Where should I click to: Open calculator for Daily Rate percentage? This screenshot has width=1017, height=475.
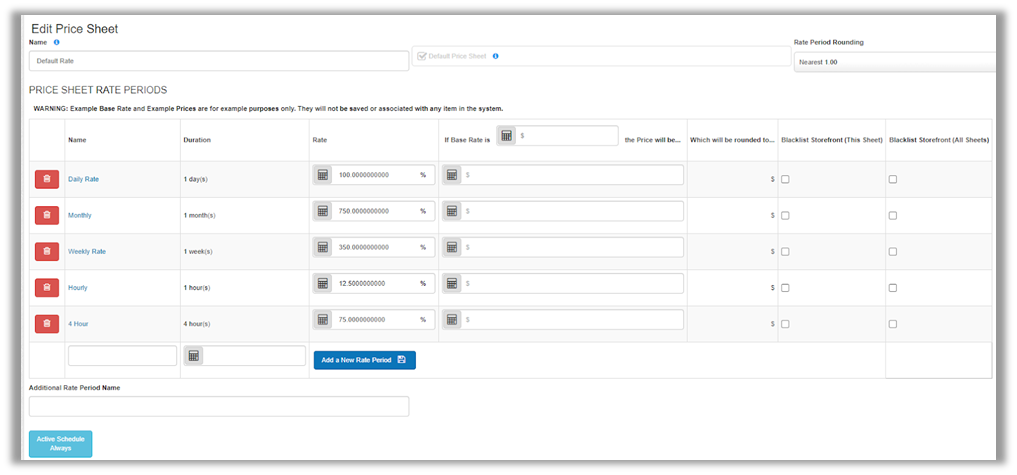(323, 175)
